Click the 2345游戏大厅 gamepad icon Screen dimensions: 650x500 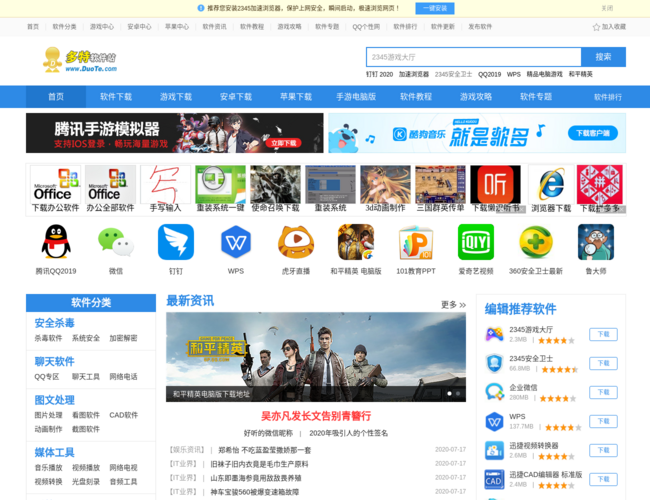tap(494, 334)
